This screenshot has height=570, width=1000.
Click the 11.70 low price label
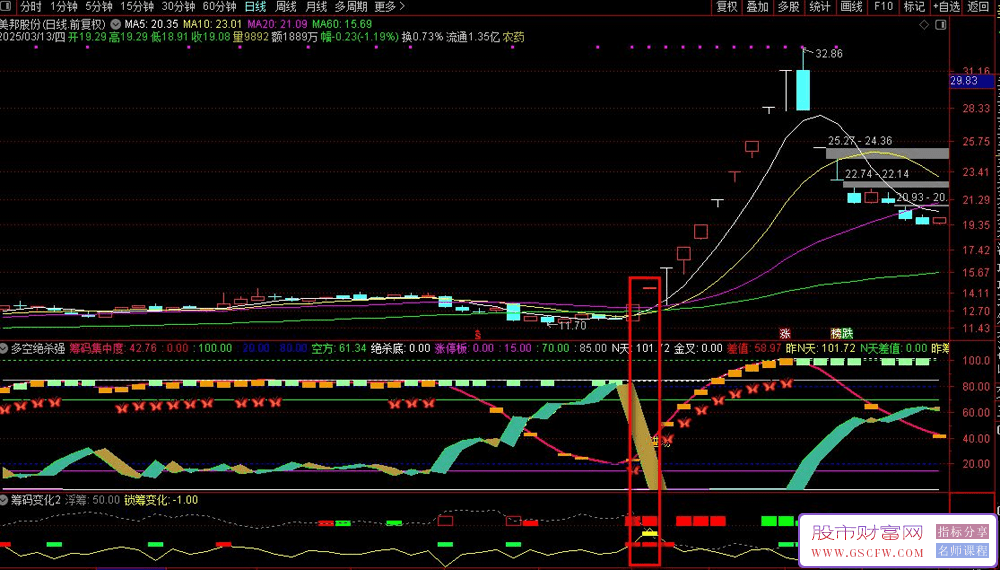tap(572, 325)
